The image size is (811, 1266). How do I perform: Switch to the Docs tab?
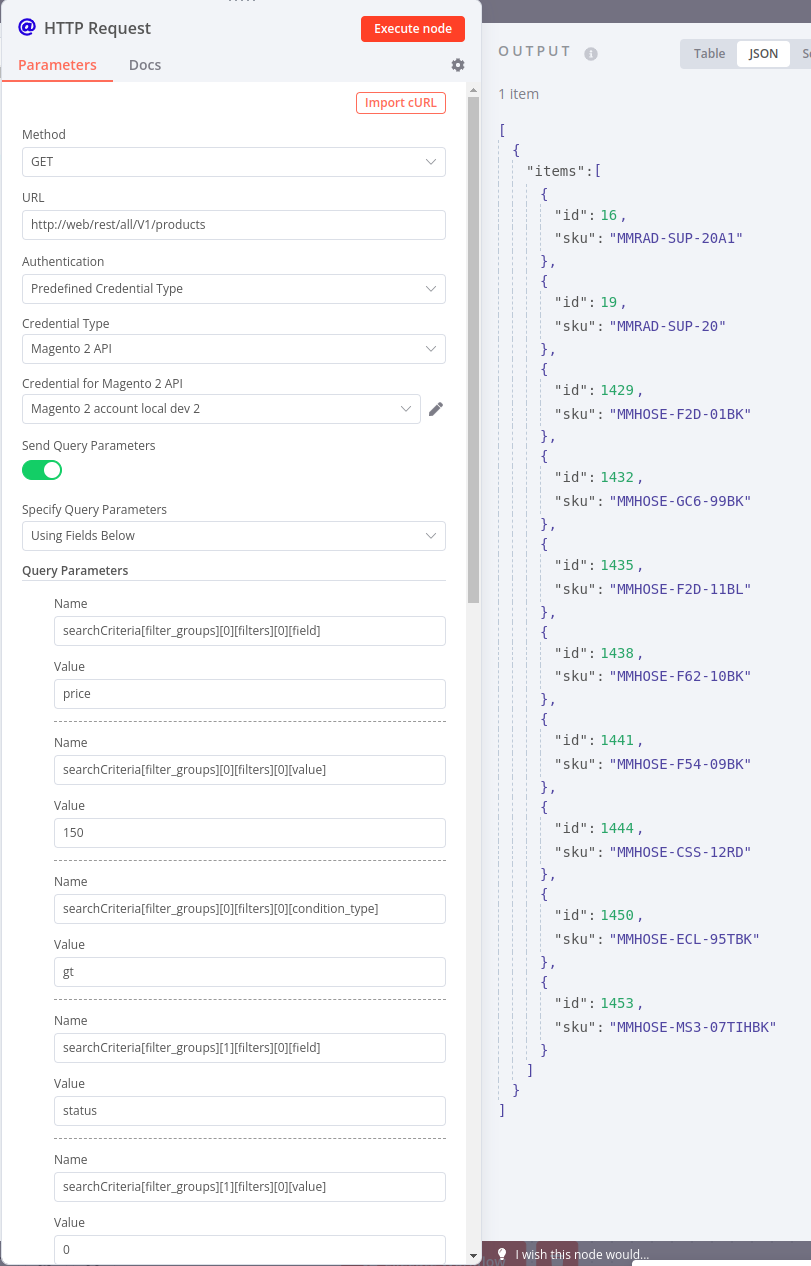click(x=145, y=64)
